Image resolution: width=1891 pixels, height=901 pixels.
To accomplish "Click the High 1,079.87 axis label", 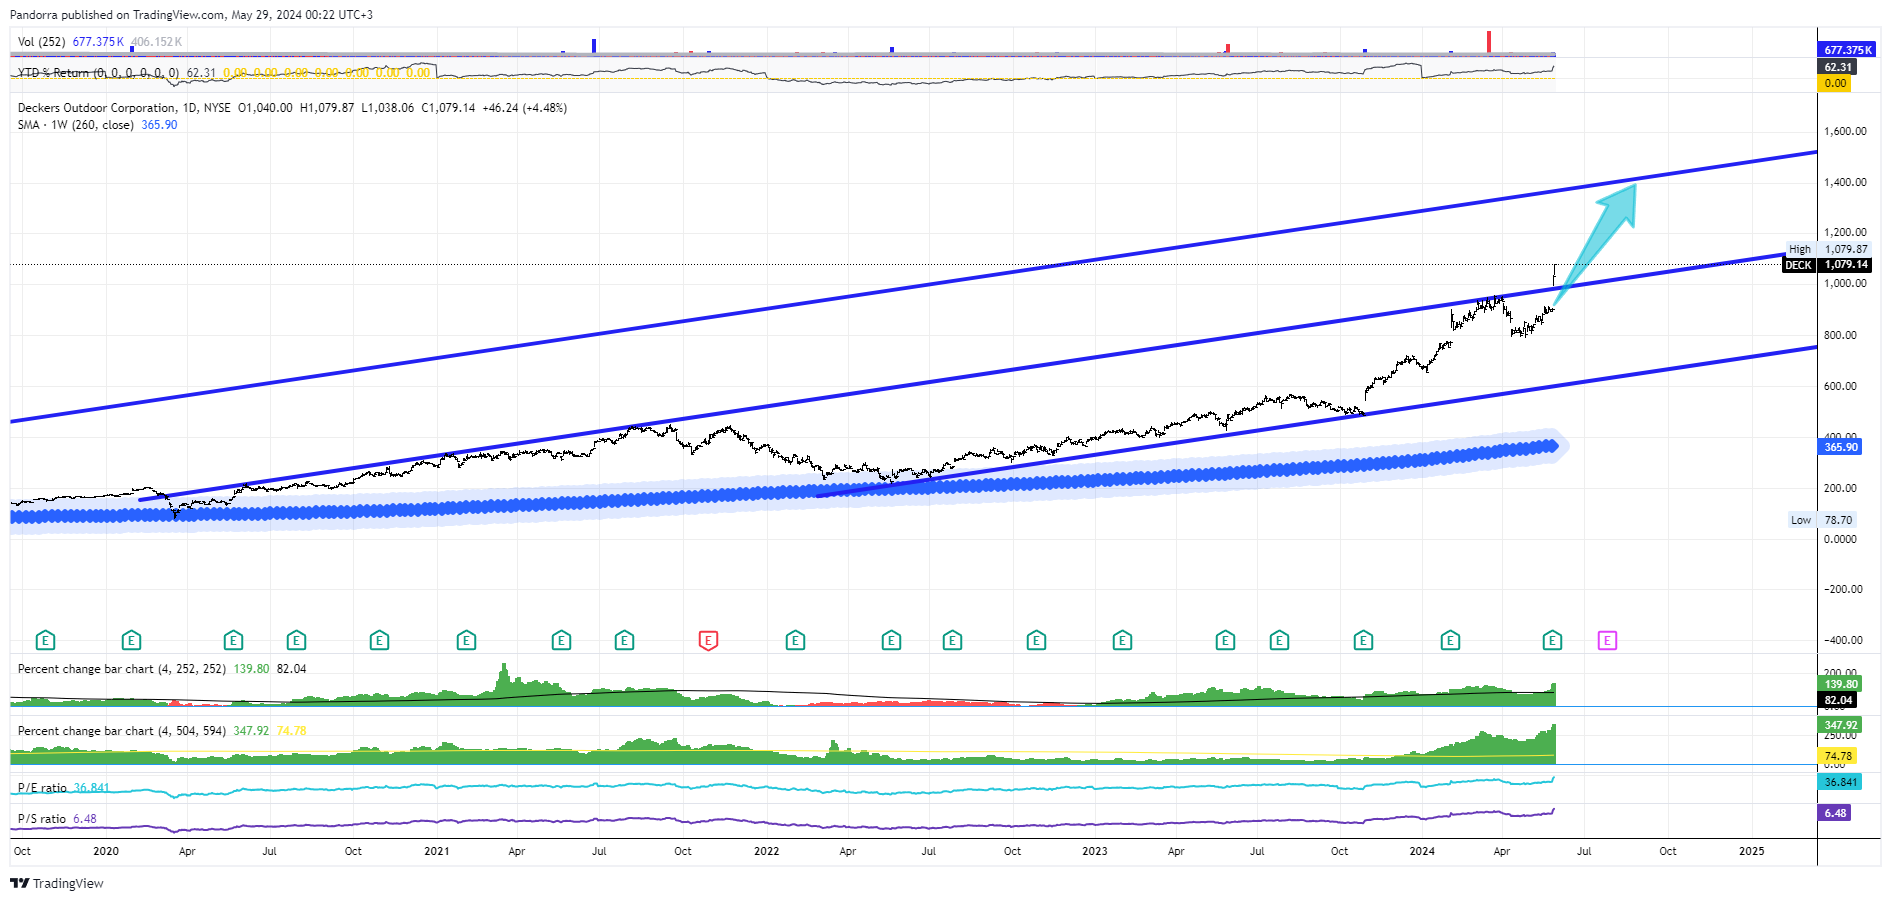I will click(x=1828, y=249).
